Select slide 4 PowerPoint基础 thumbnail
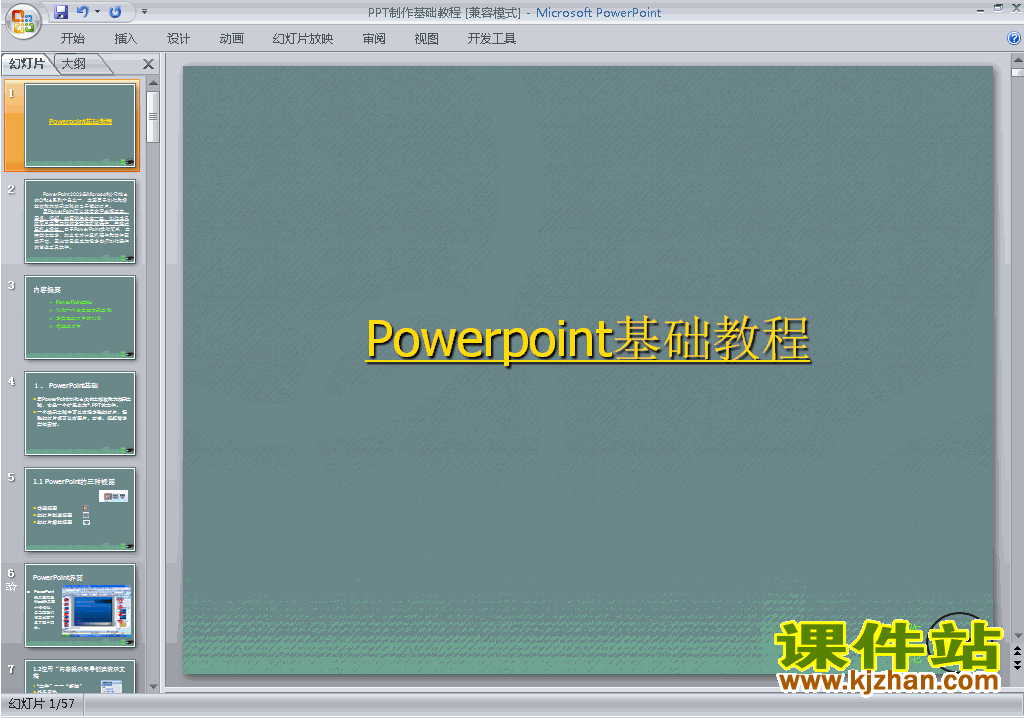 [x=80, y=414]
